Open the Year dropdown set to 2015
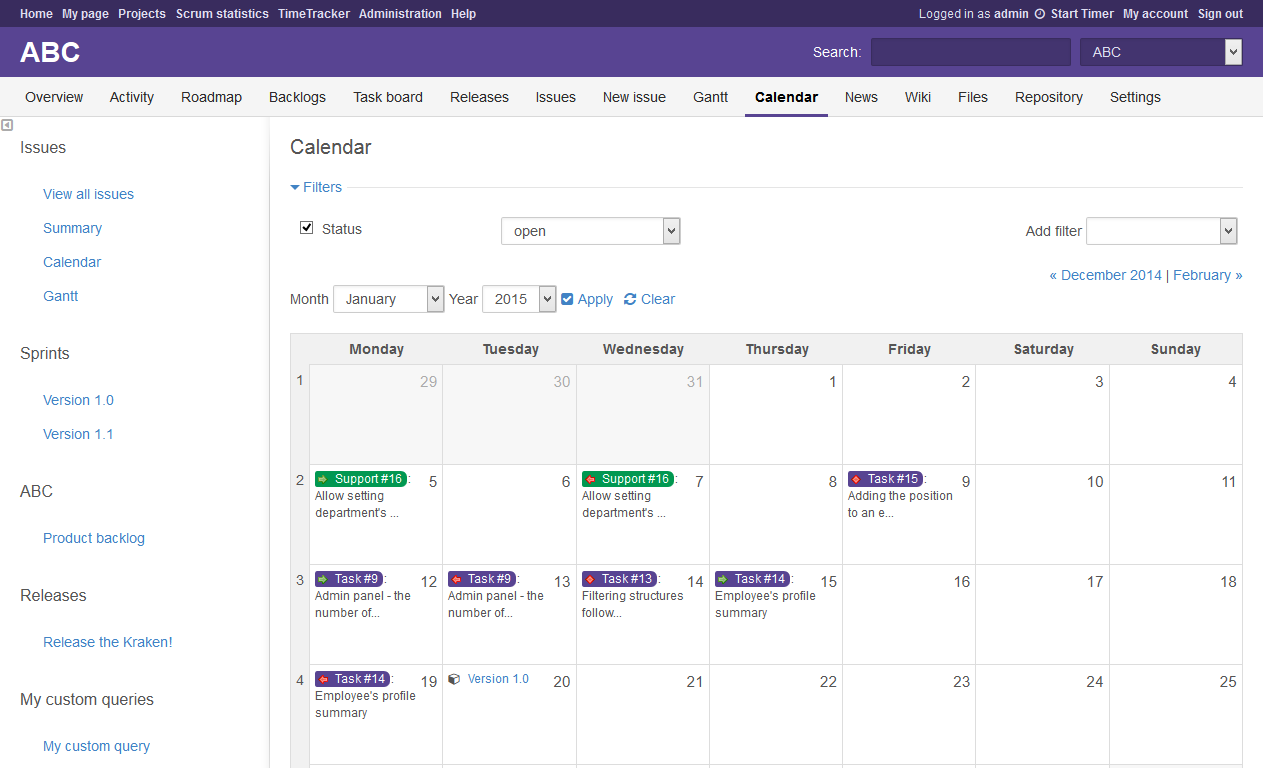The image size is (1263, 768). tap(518, 299)
